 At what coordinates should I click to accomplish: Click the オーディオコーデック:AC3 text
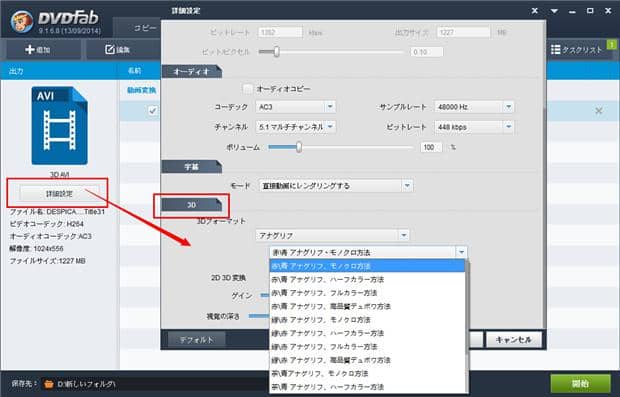[51, 236]
